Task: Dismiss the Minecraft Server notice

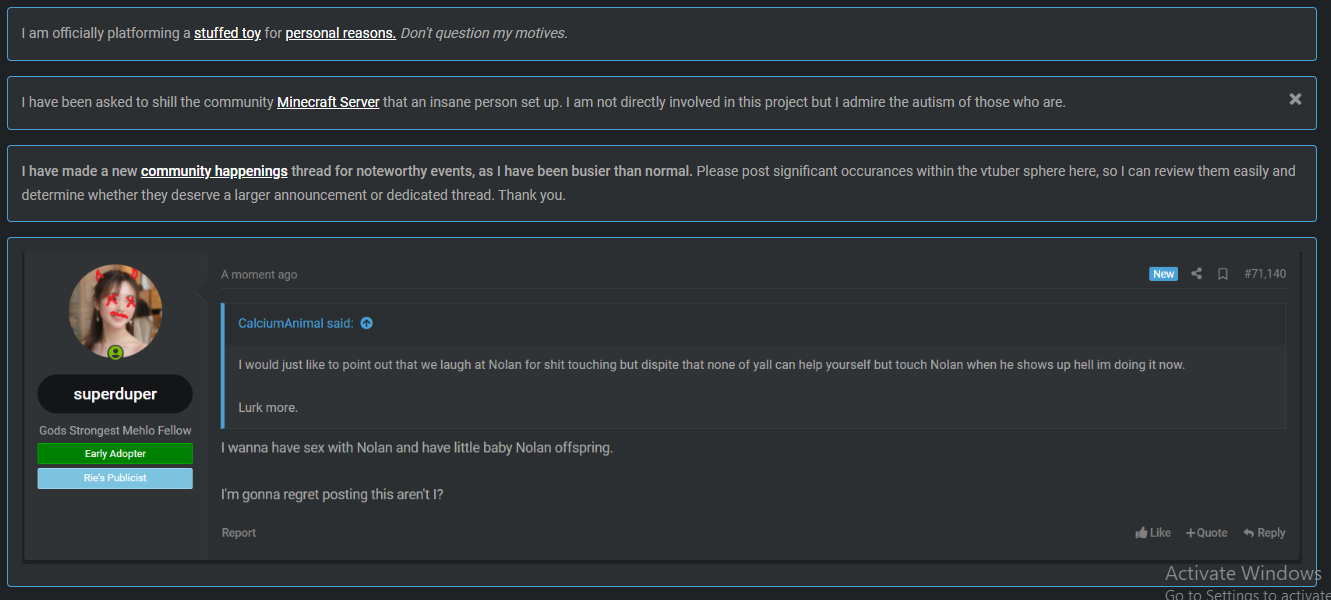Action: [1295, 99]
